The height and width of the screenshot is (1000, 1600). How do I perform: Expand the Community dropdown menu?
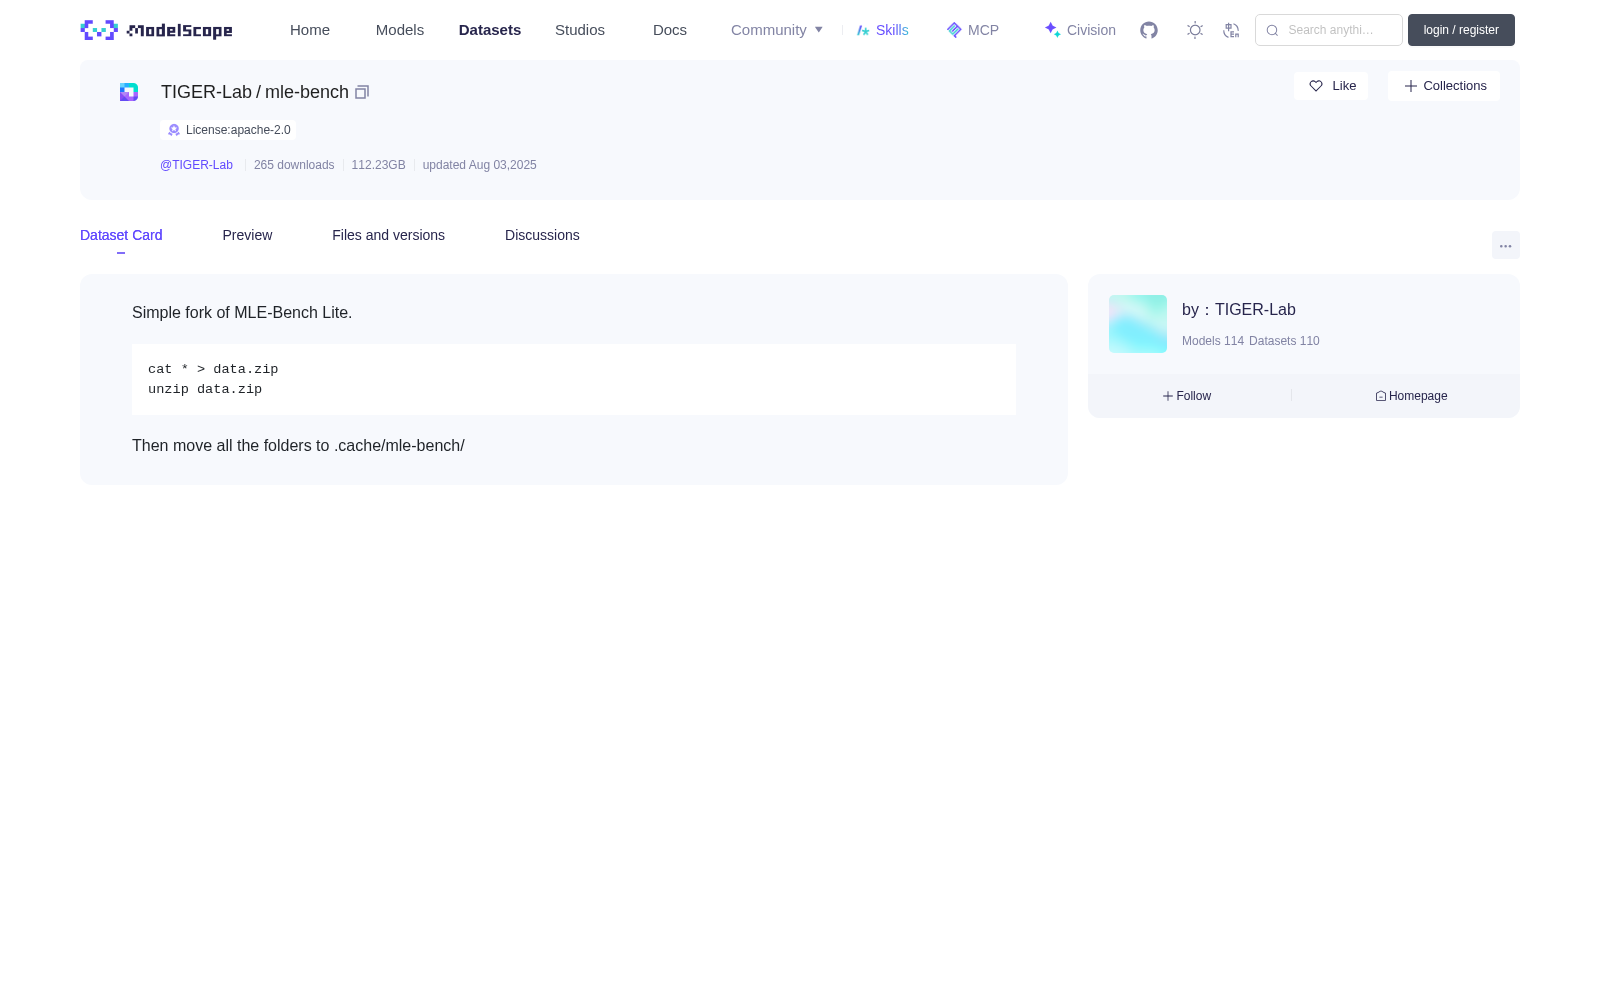(x=777, y=30)
